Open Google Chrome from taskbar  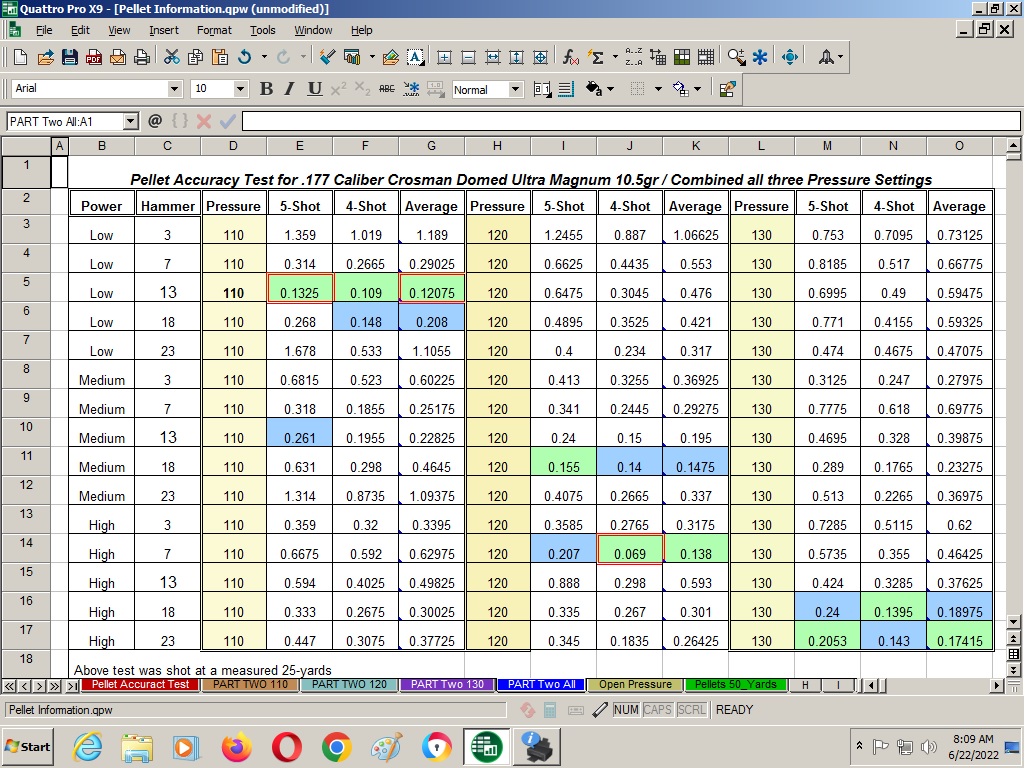click(x=337, y=748)
